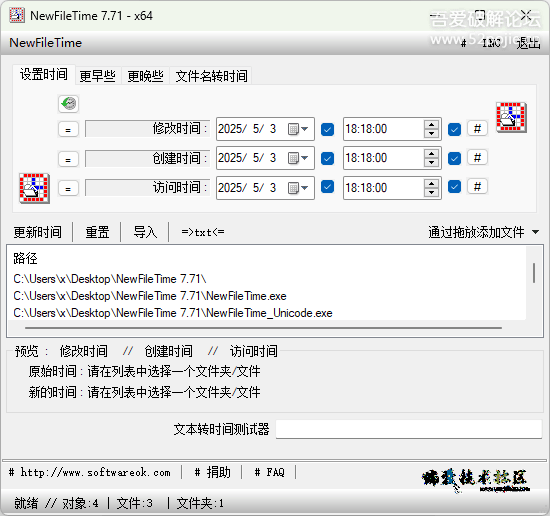Click the 更新时间 button
This screenshot has height=516, width=550.
click(x=38, y=232)
